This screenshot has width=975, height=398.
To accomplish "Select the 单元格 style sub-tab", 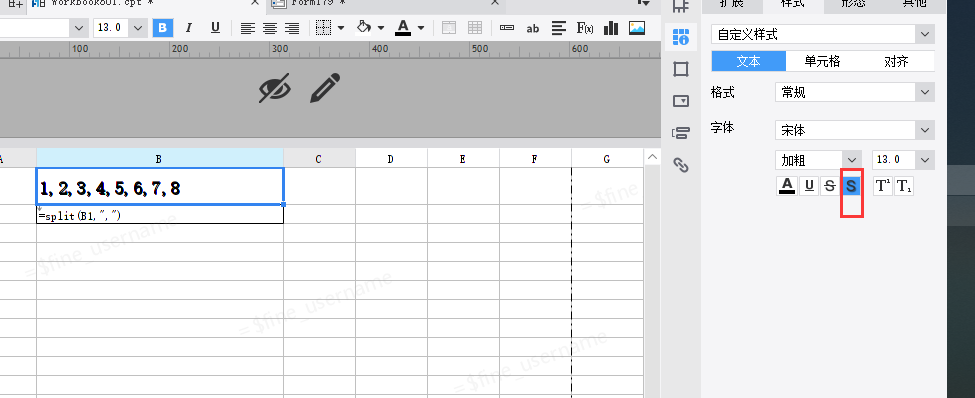I will tap(822, 62).
